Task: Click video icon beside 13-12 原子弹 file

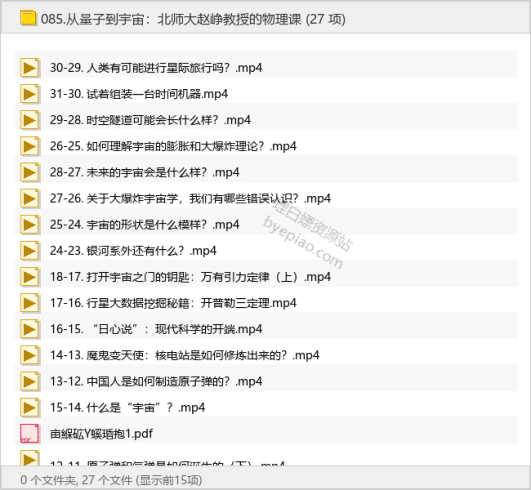Action: click(29, 381)
